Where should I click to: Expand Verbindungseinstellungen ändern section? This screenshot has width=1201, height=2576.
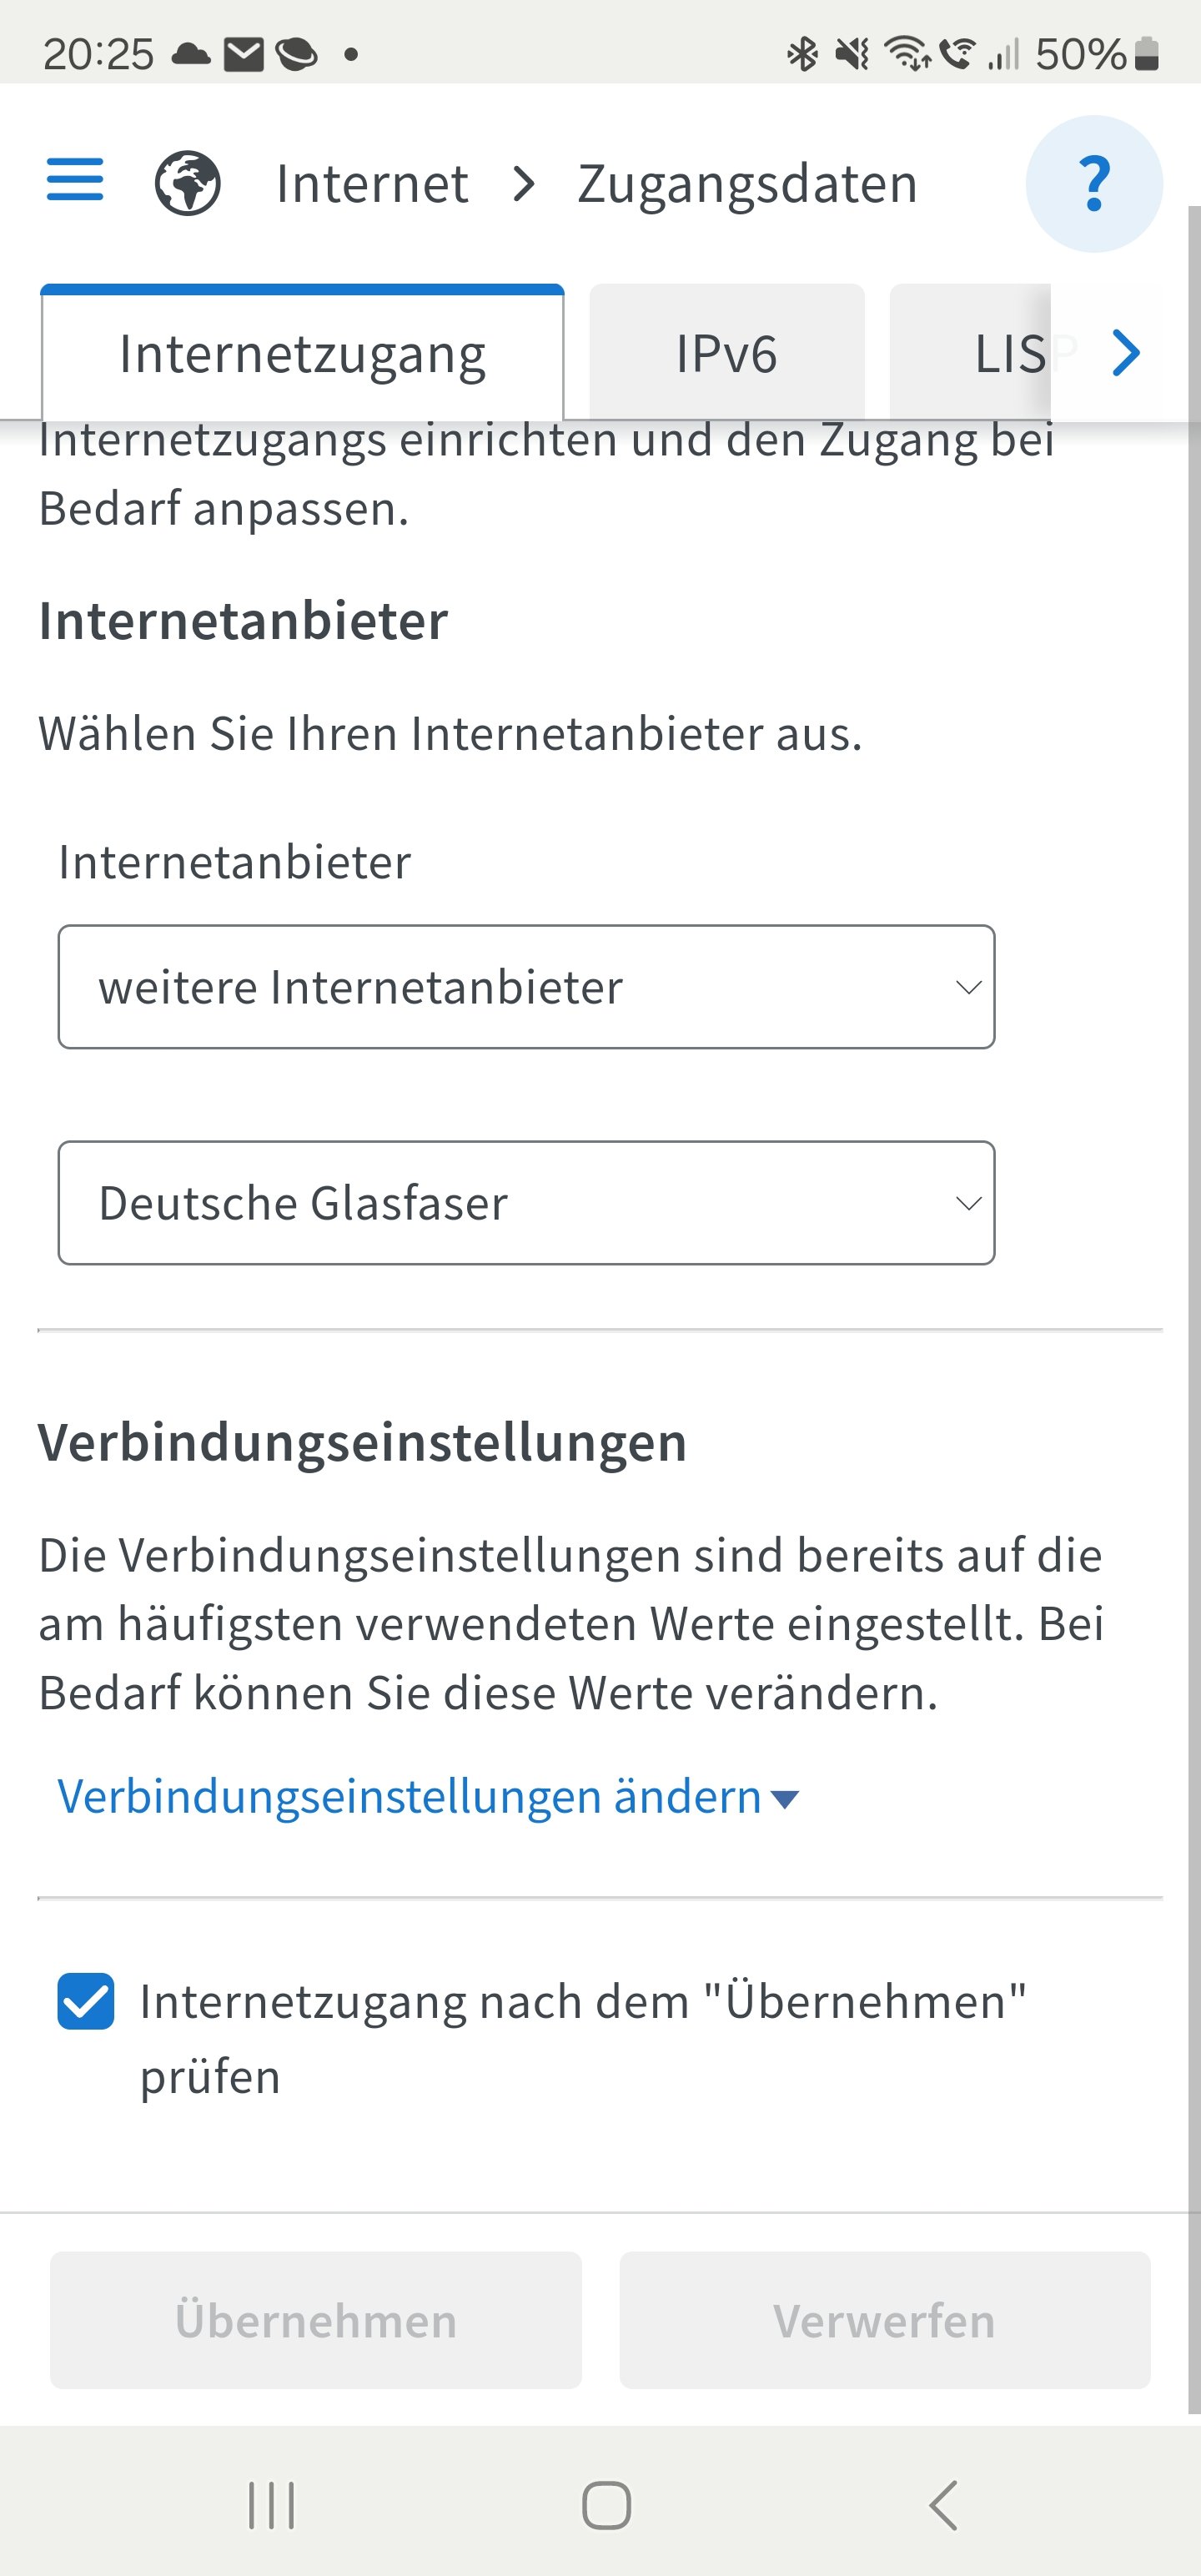[x=428, y=1797]
